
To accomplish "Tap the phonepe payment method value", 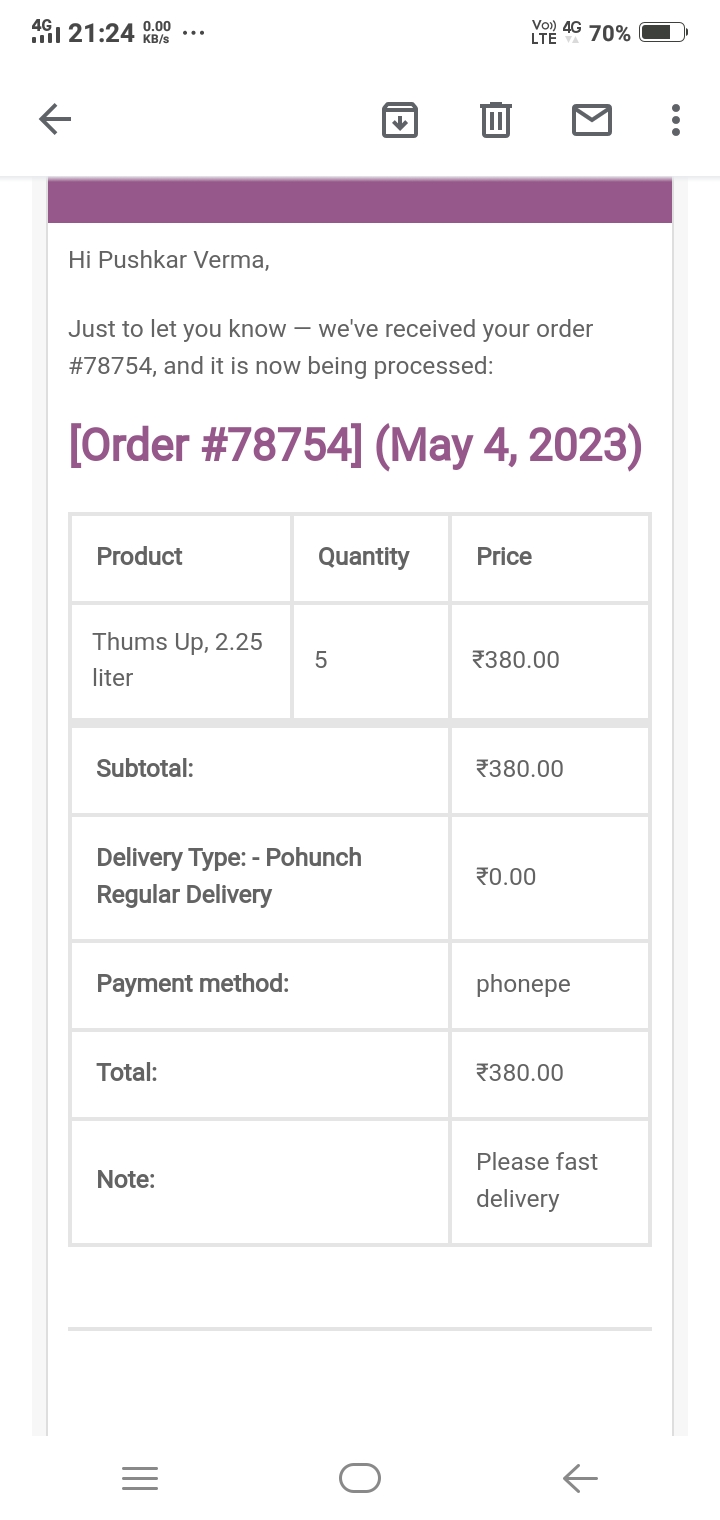I will (523, 984).
